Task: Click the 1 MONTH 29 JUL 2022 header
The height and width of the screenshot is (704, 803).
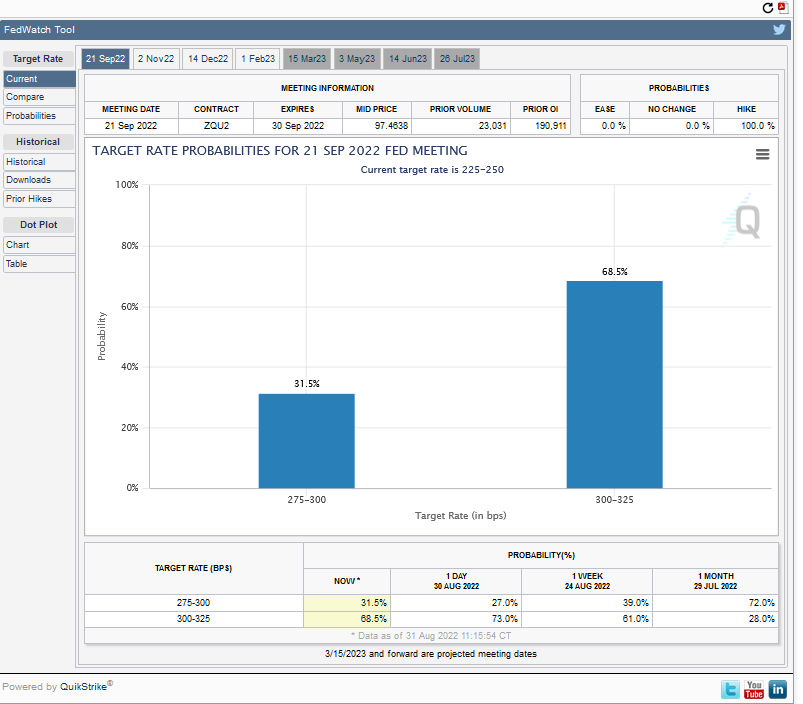Action: coord(715,581)
